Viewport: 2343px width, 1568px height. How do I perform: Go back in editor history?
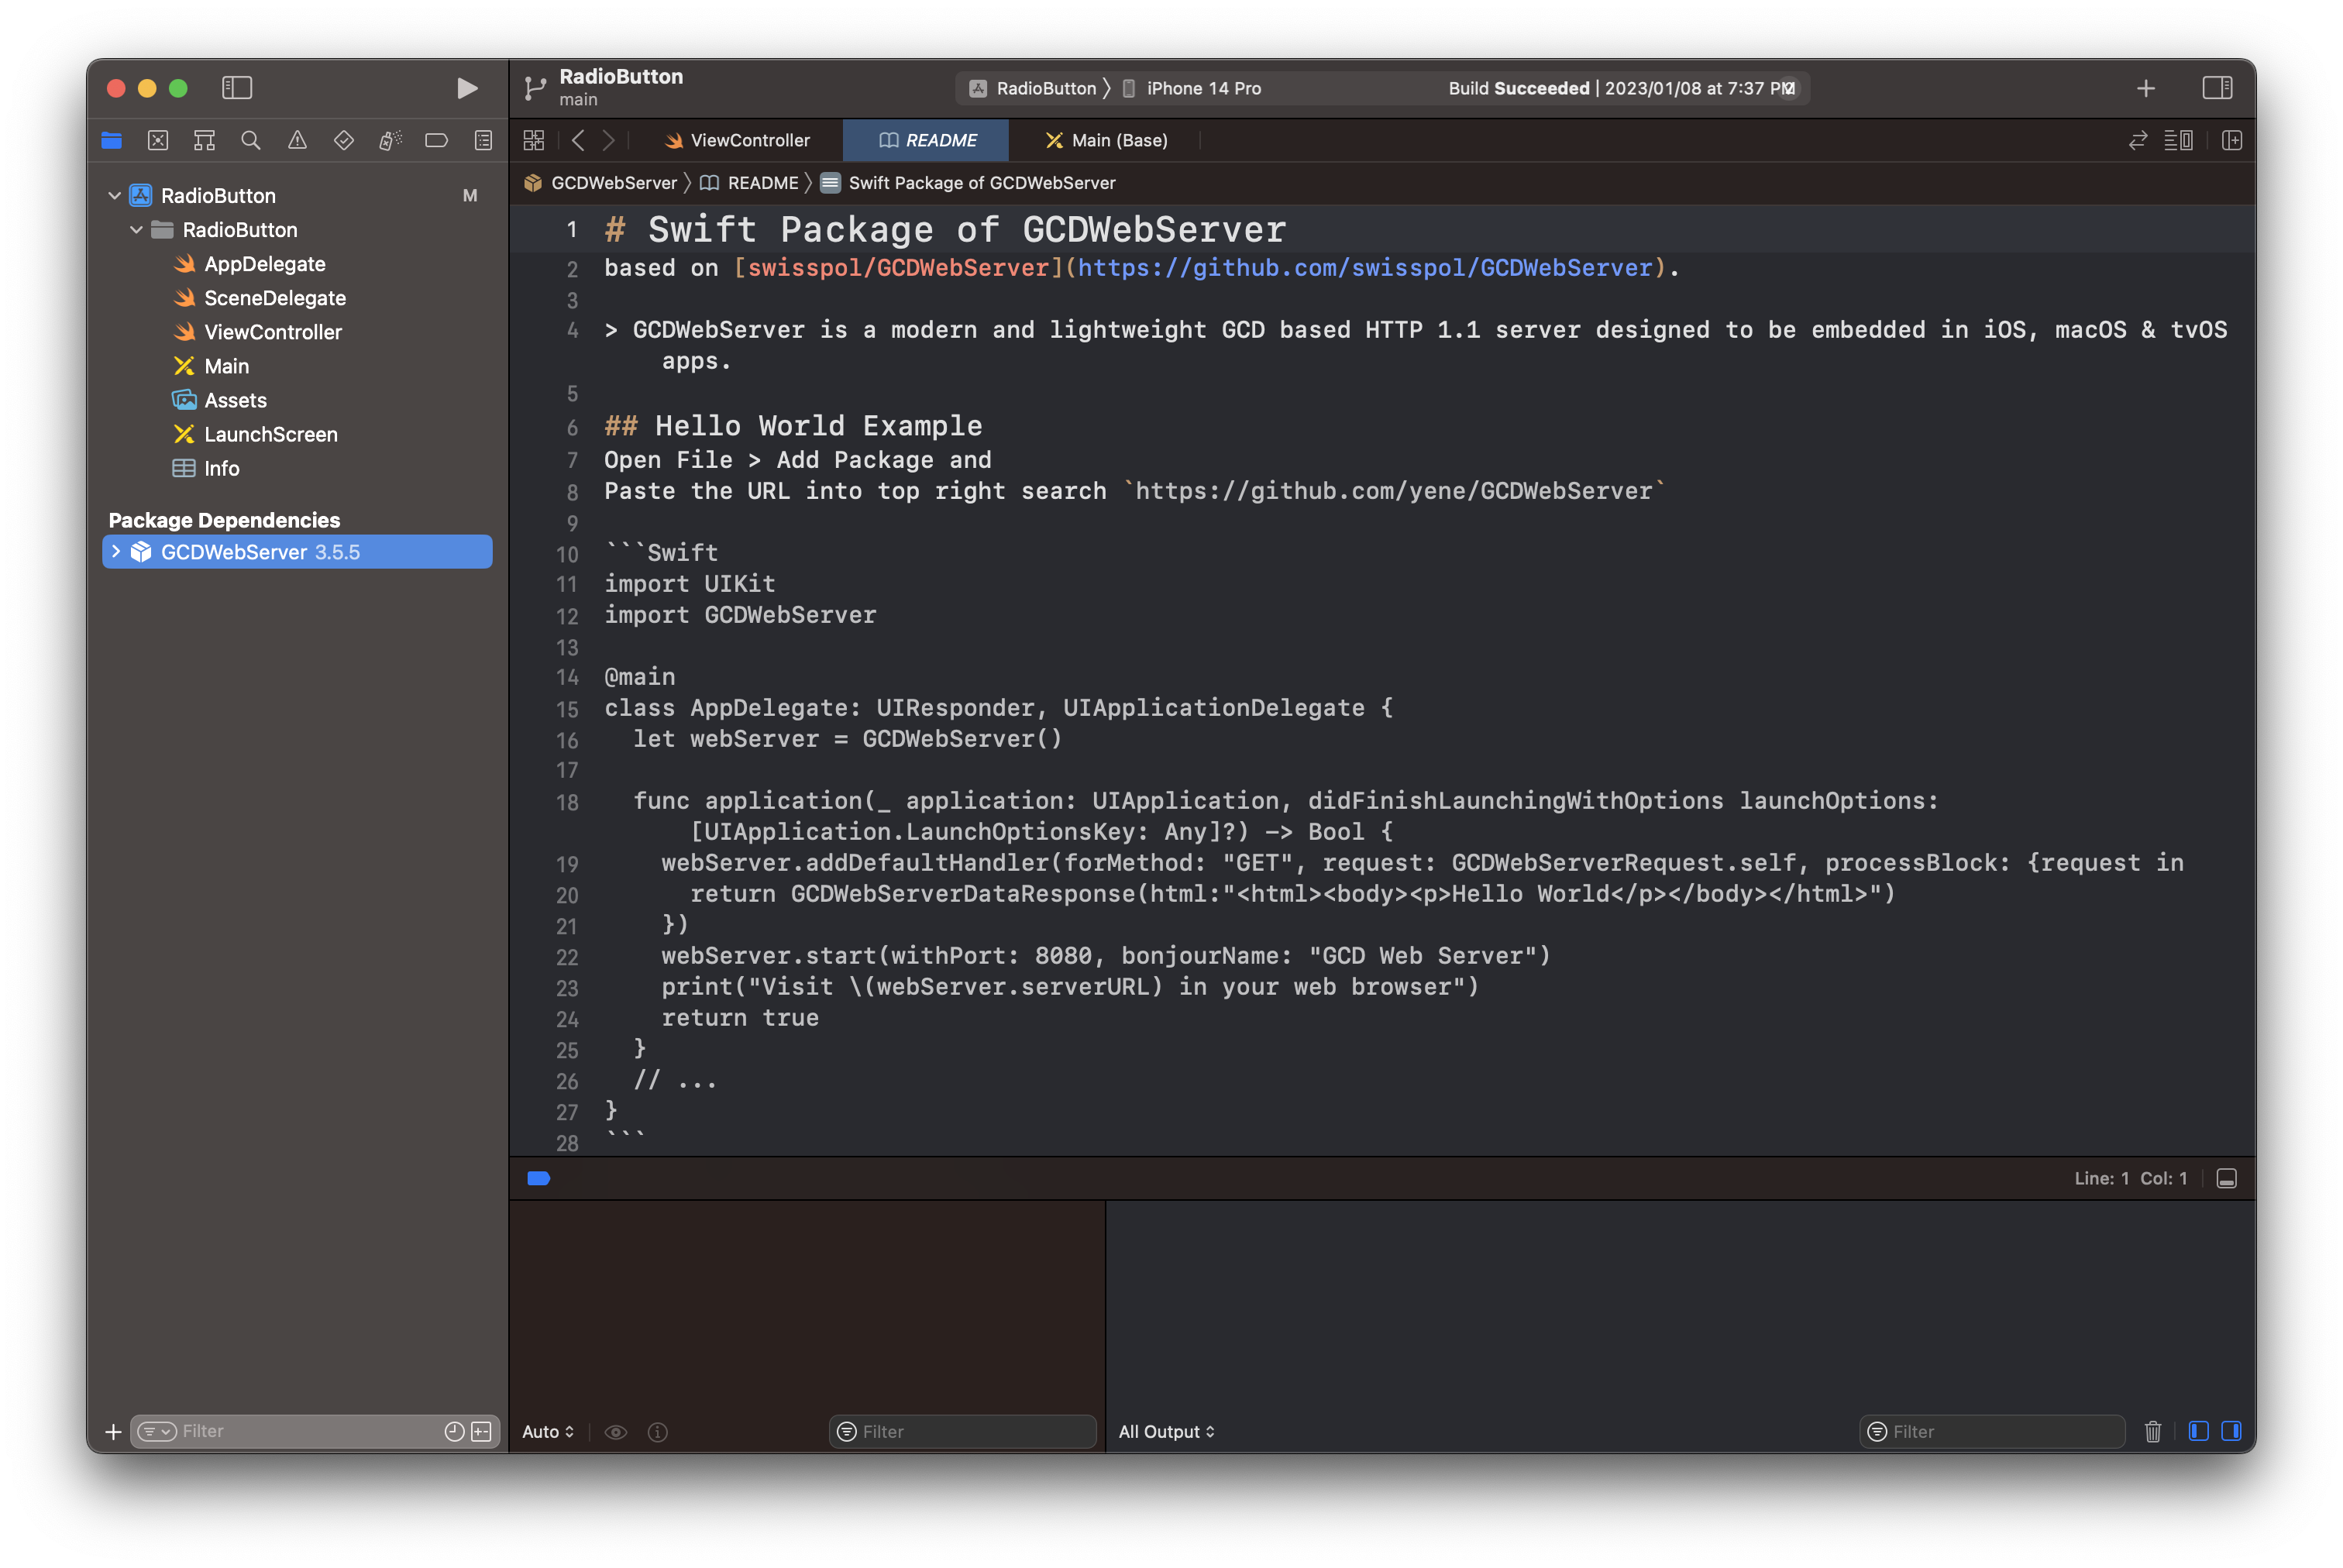[578, 140]
